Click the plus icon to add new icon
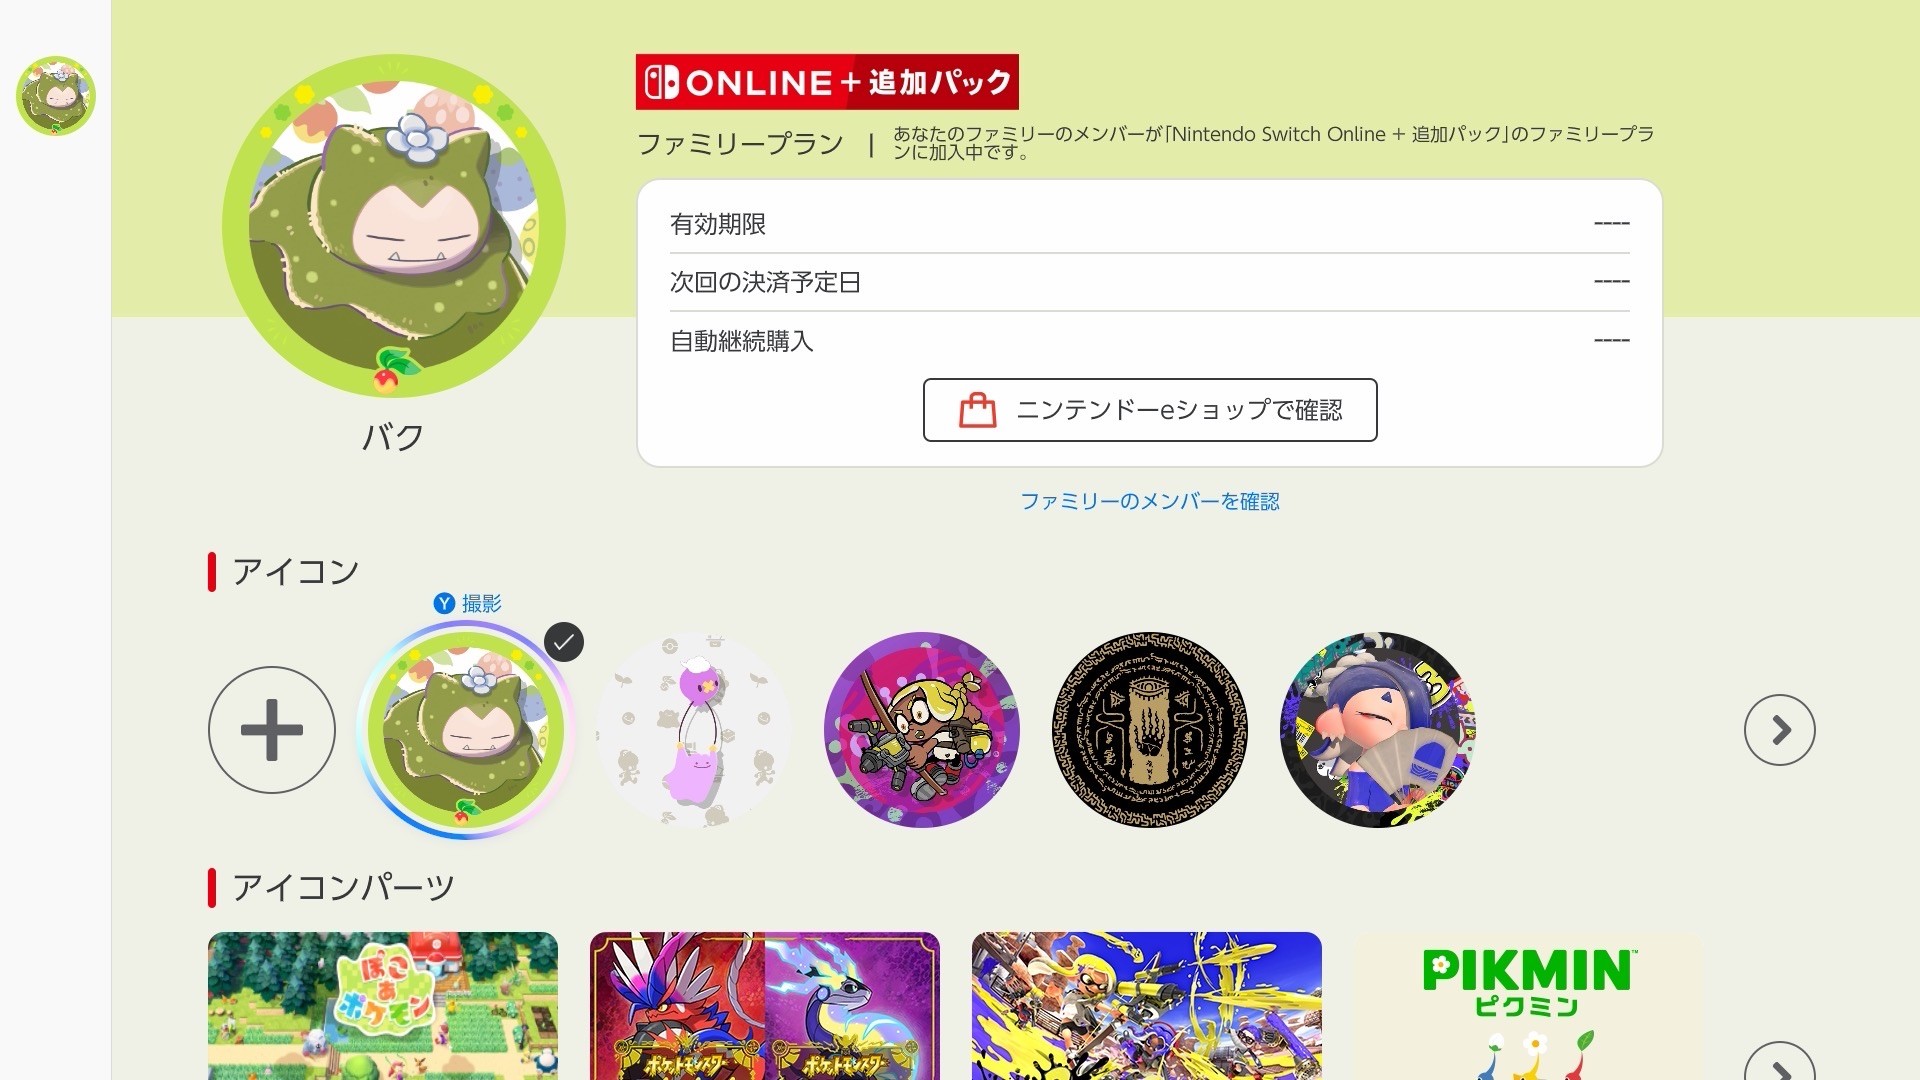 click(x=272, y=730)
